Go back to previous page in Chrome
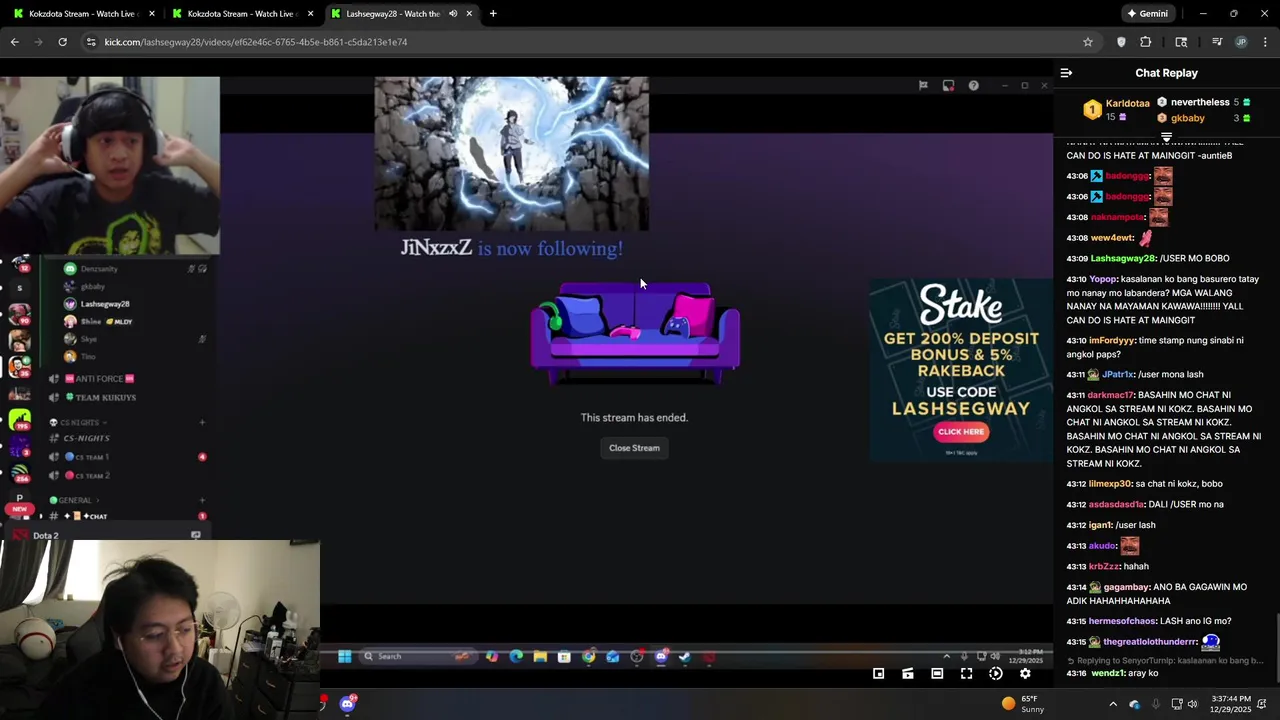 pyautogui.click(x=14, y=42)
